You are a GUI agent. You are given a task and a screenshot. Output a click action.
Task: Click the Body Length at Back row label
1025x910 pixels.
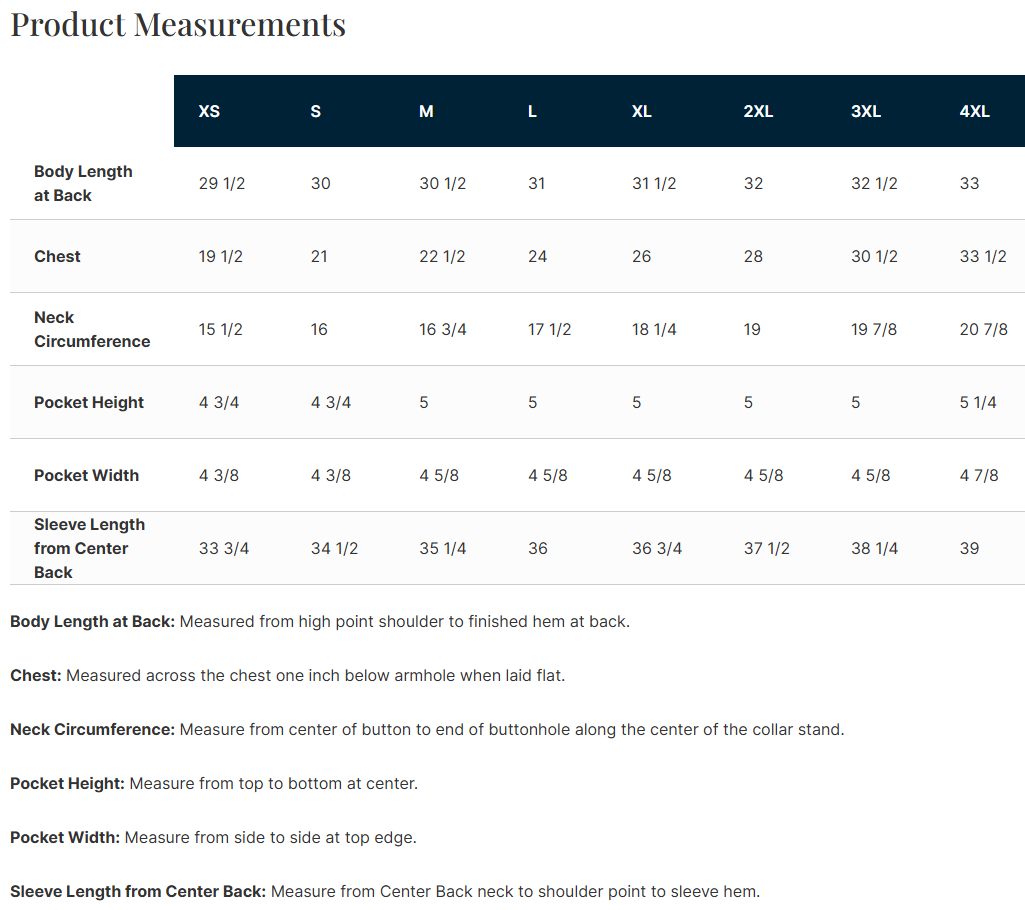pos(83,183)
